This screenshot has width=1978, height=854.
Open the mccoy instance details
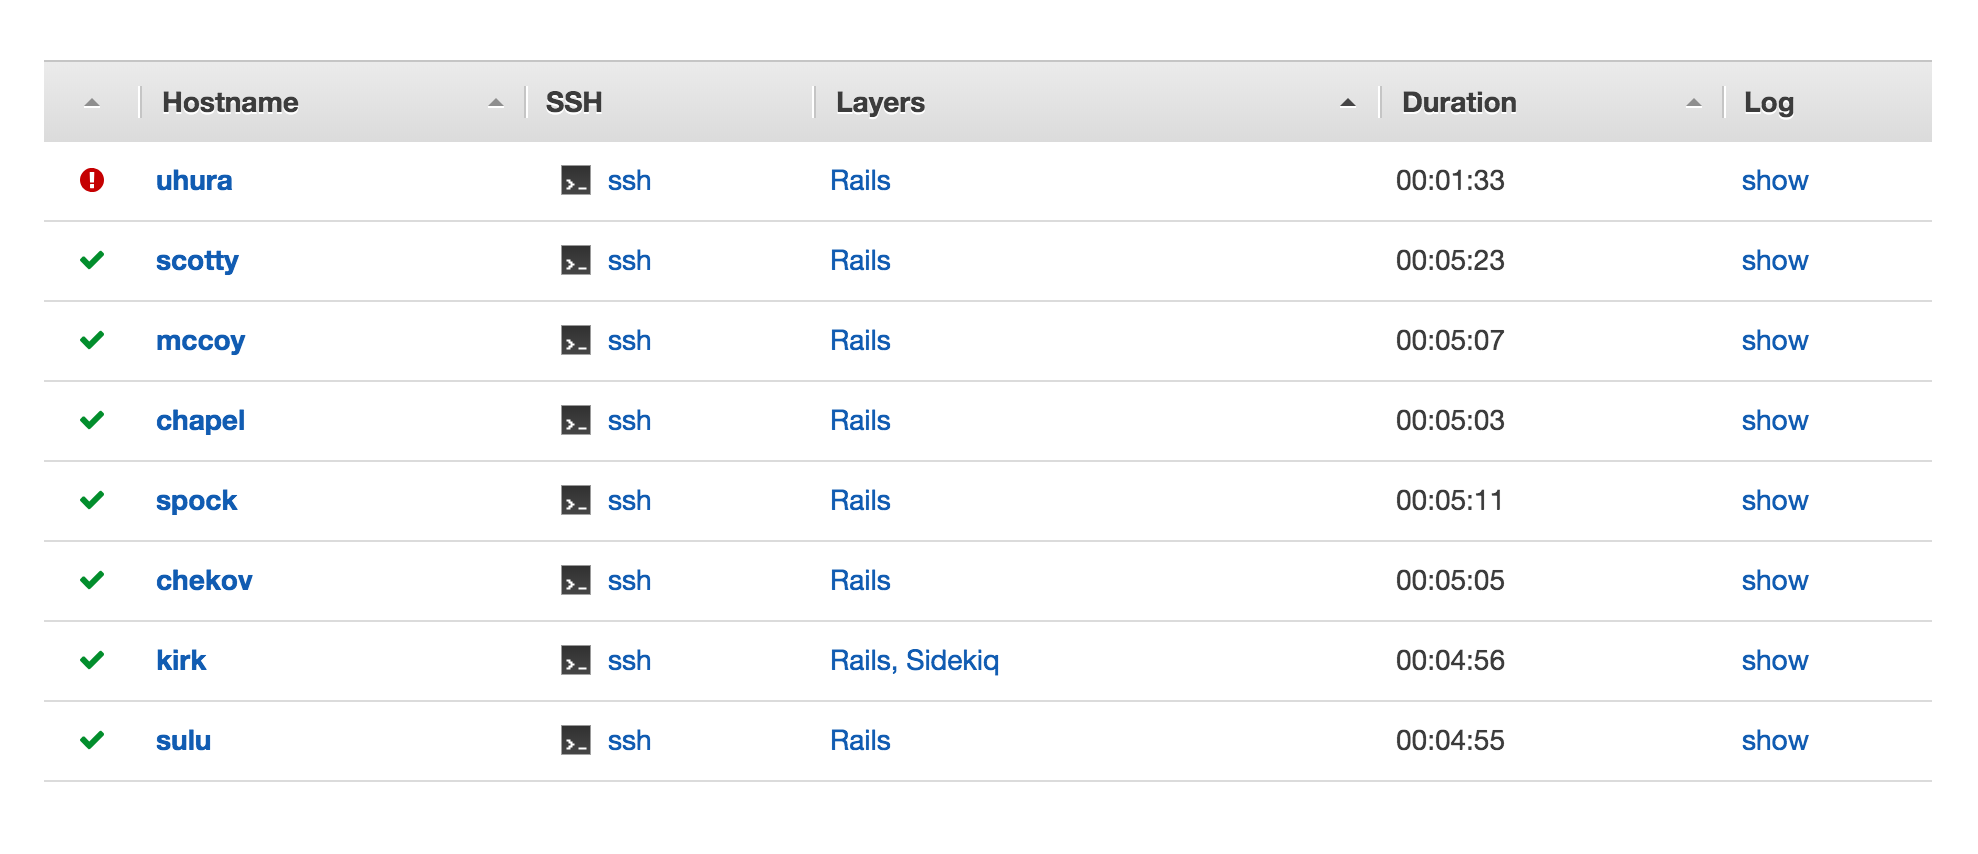200,341
